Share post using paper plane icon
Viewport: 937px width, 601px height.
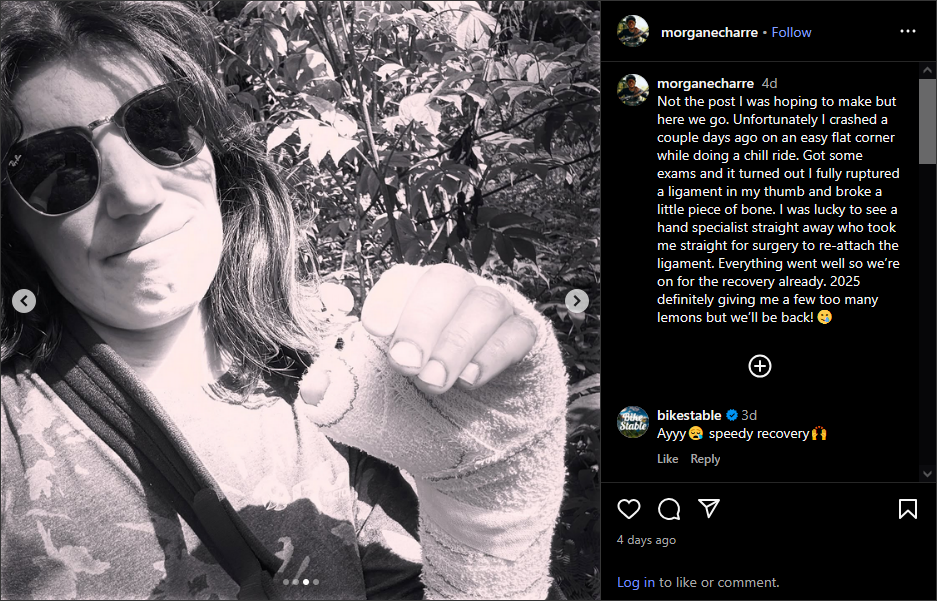point(709,508)
